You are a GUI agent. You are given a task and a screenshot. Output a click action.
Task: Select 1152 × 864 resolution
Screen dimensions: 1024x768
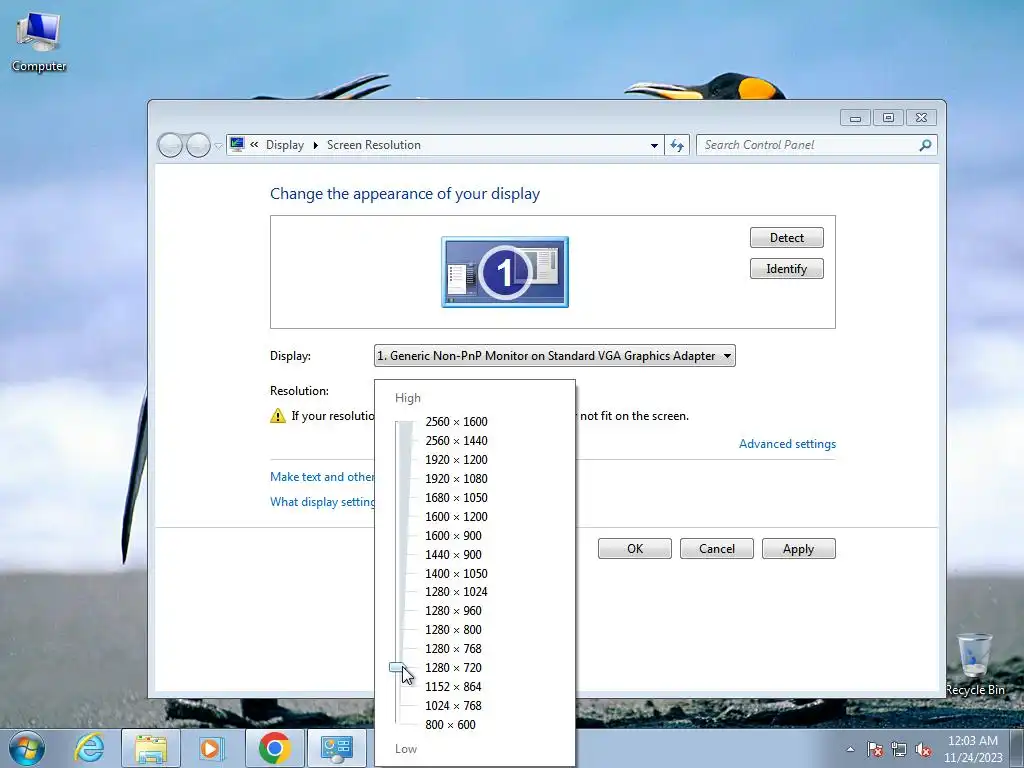click(x=453, y=686)
